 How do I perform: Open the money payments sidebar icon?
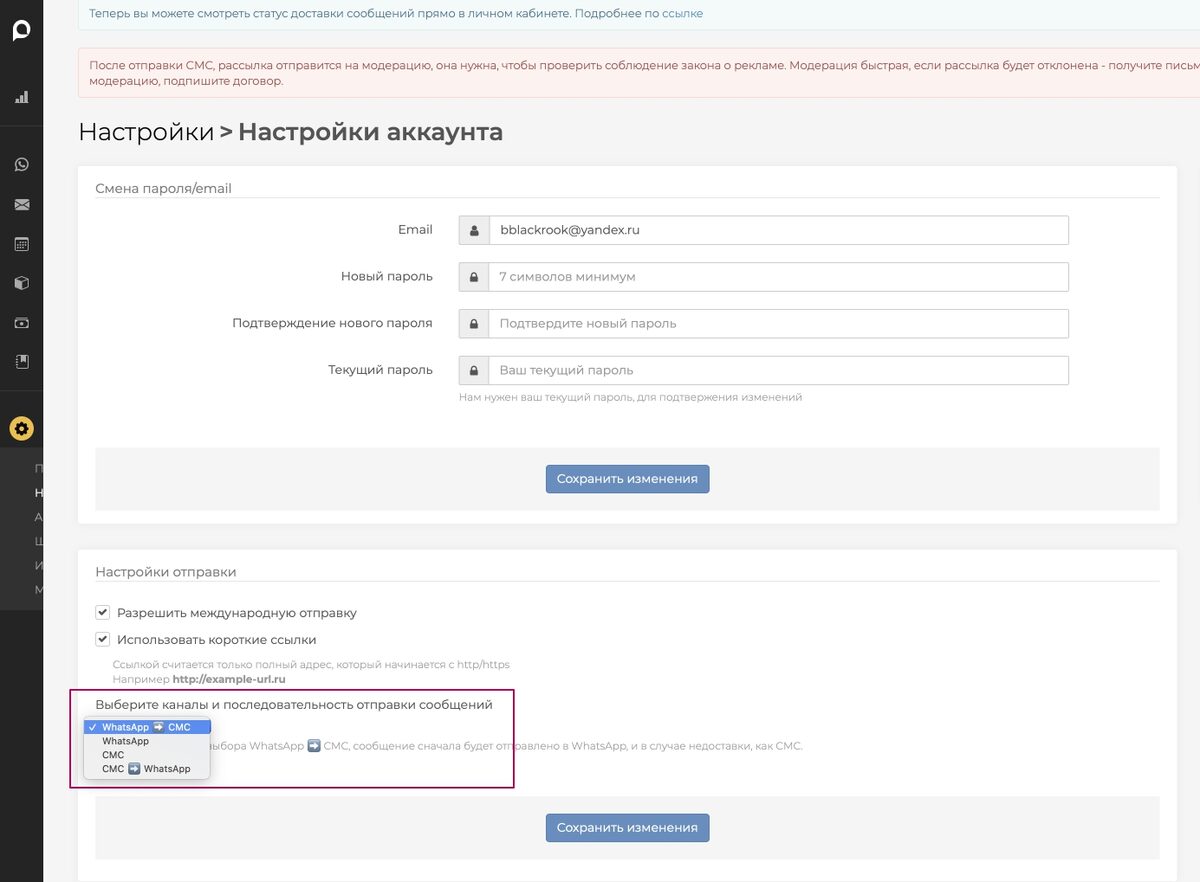(x=21, y=323)
